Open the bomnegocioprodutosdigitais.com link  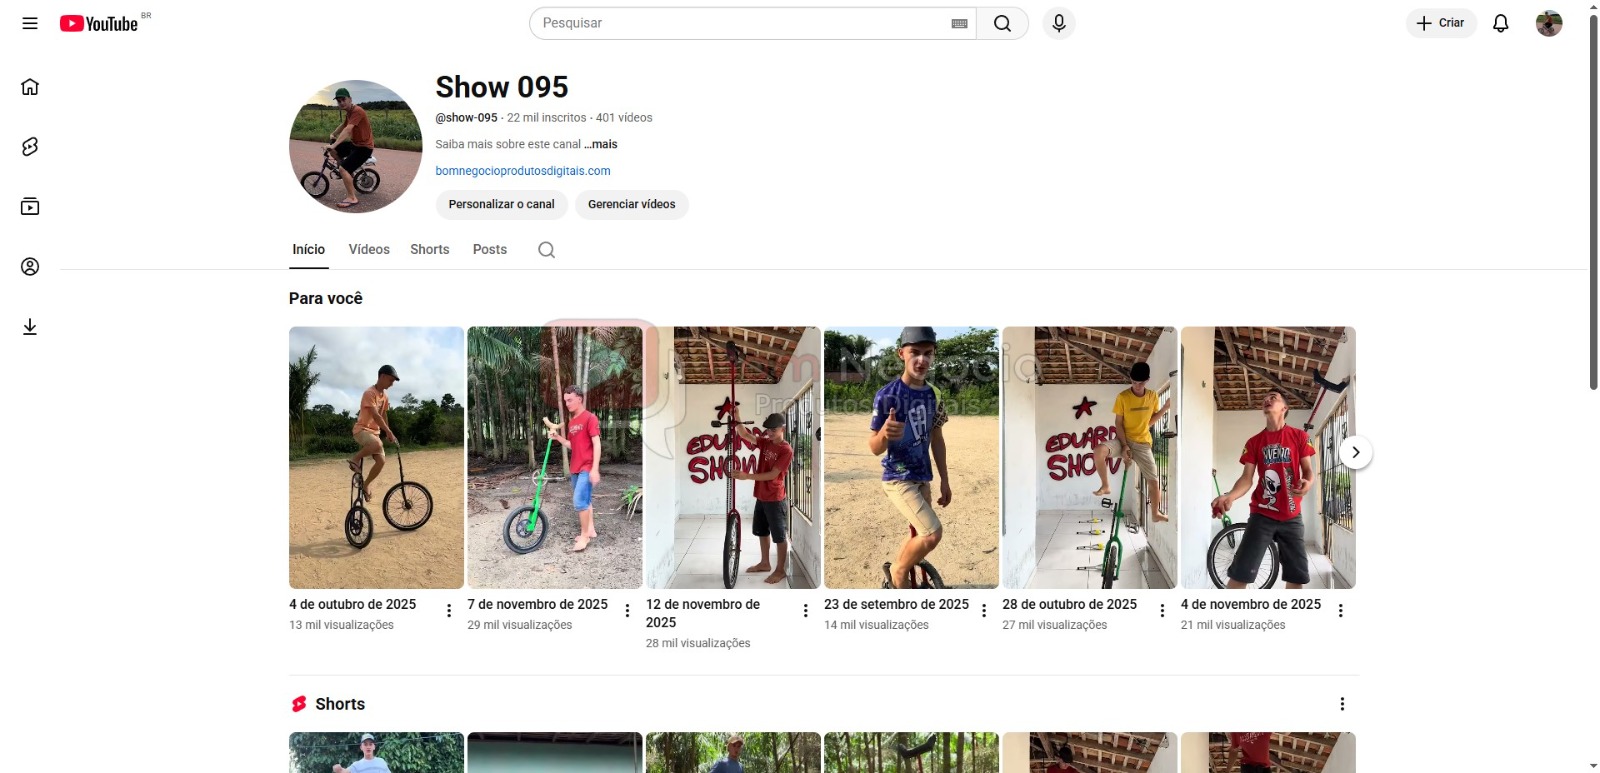click(522, 171)
